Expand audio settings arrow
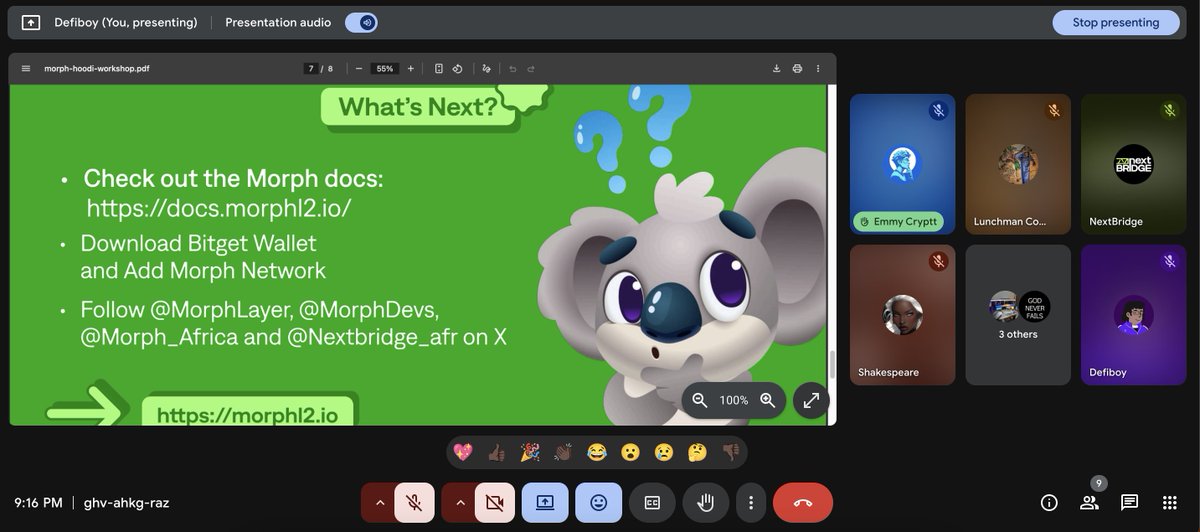1200x532 pixels. point(379,503)
